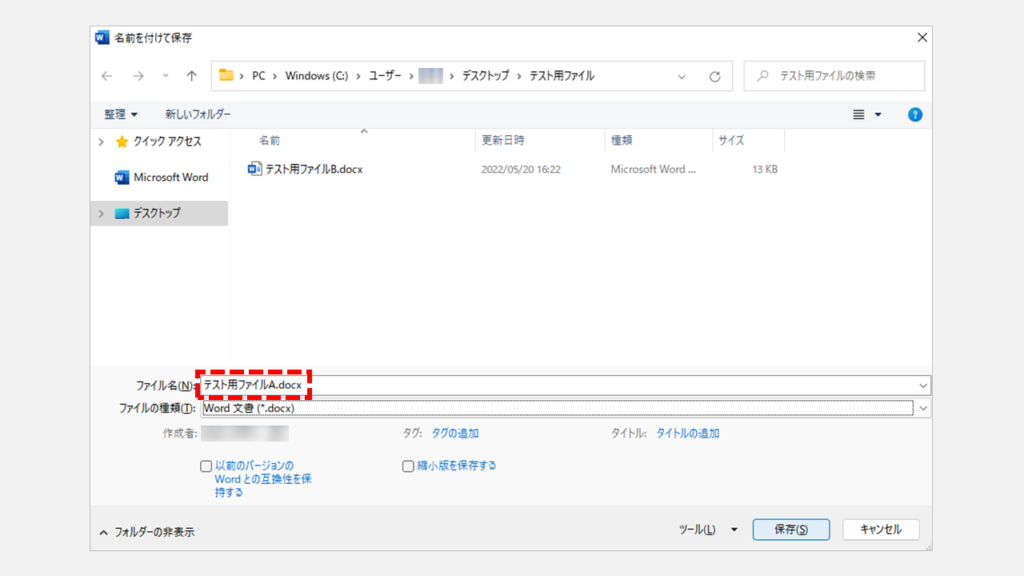1024x576 pixels.
Task: Close the 名前を付けて保存 dialog
Action: pos(922,37)
